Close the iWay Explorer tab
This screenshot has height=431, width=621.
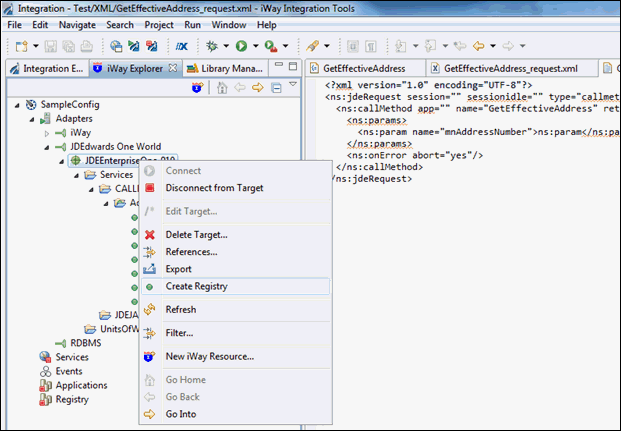click(x=173, y=68)
